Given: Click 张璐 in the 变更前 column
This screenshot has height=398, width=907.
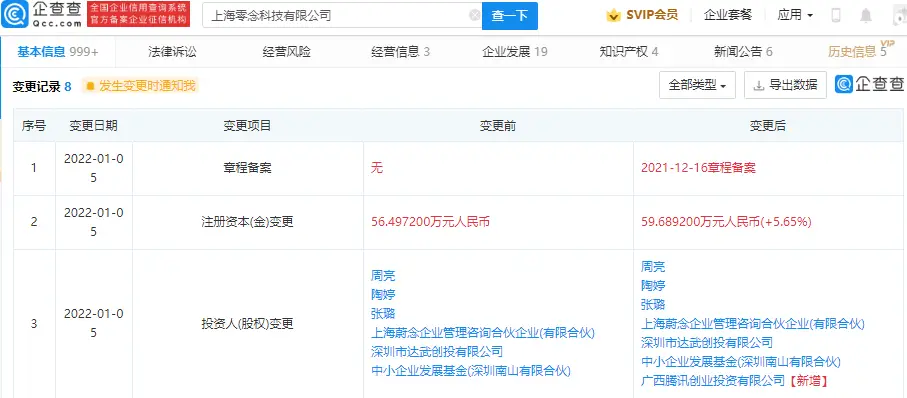Looking at the screenshot, I should coord(383,314).
